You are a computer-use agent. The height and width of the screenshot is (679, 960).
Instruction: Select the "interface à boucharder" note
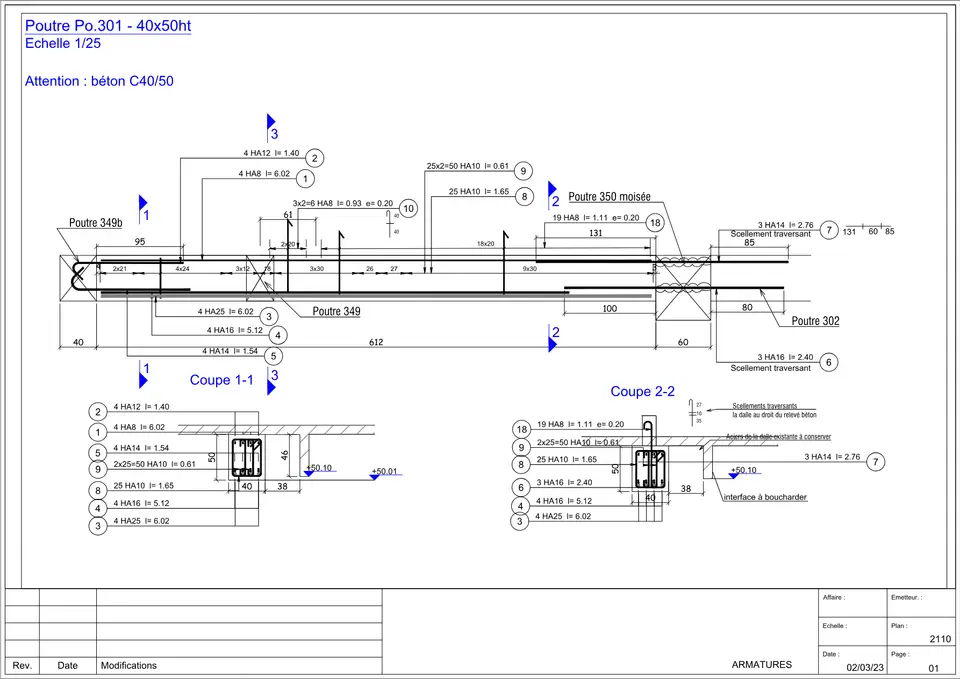pos(765,497)
